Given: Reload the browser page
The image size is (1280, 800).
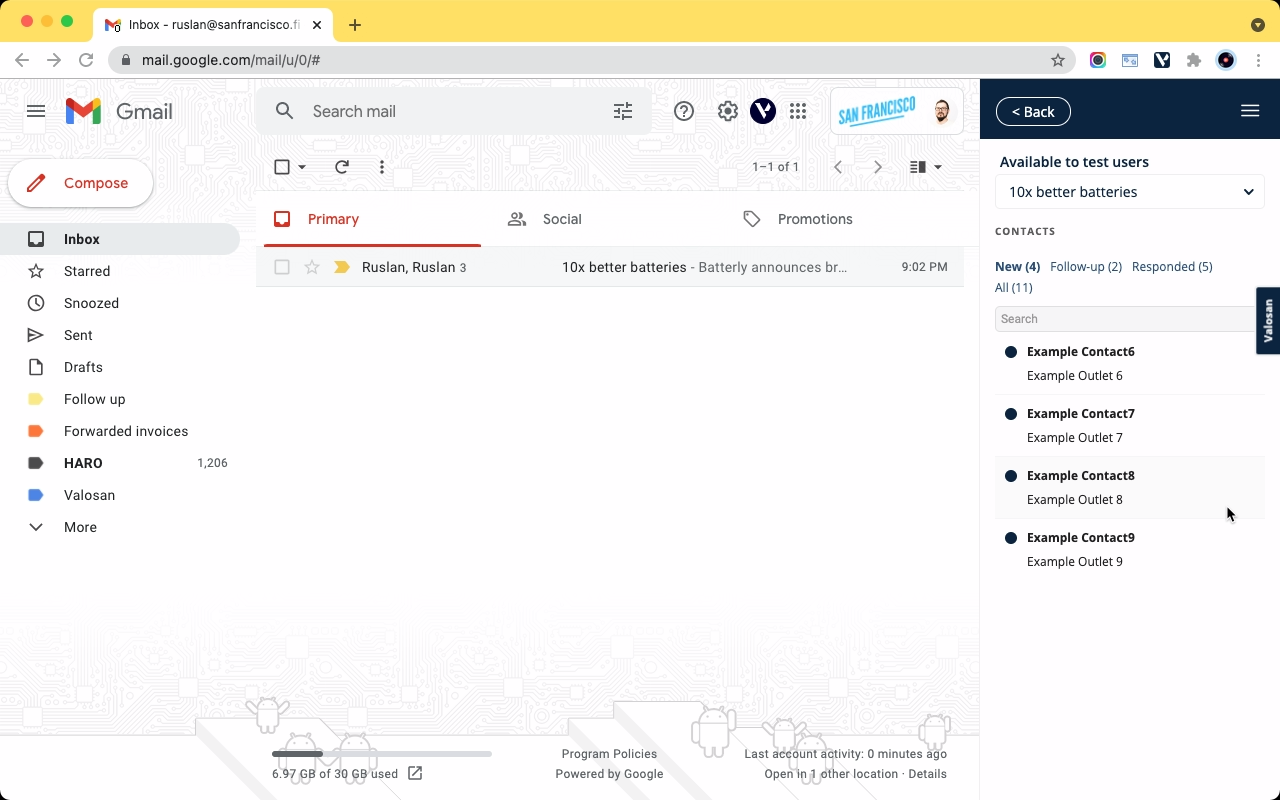Looking at the screenshot, I should [x=86, y=60].
